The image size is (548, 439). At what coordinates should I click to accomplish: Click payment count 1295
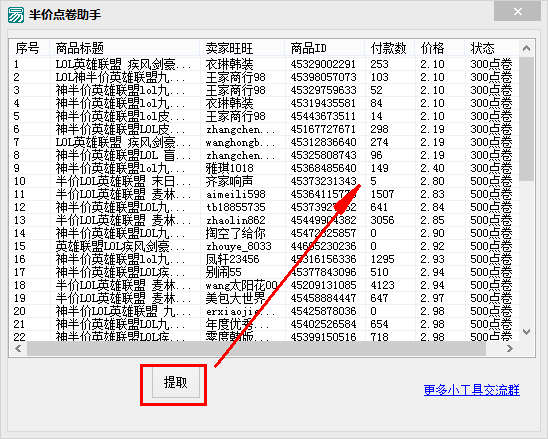[382, 259]
